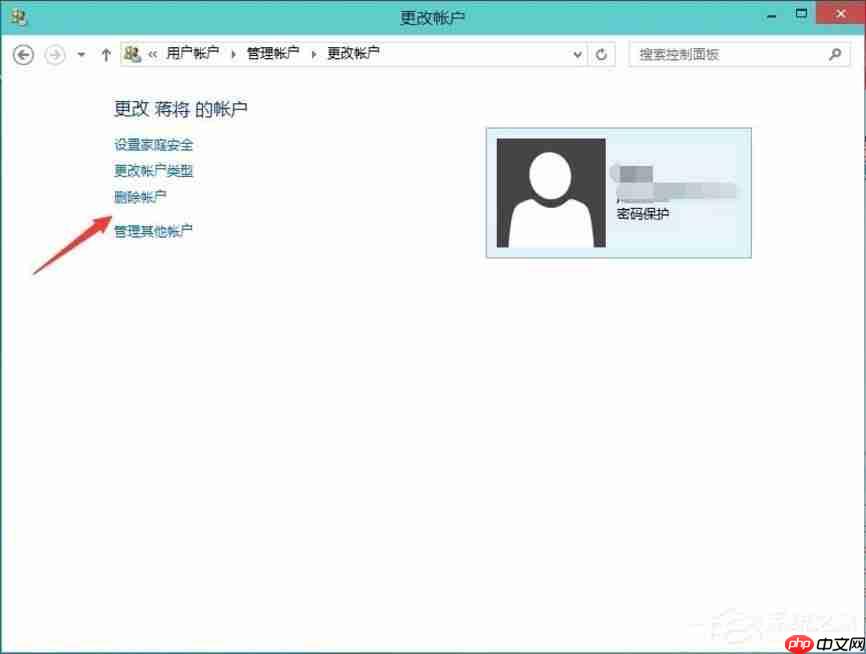This screenshot has width=866, height=654.
Task: Open 更改帐户类型 link
Action: pos(155,171)
